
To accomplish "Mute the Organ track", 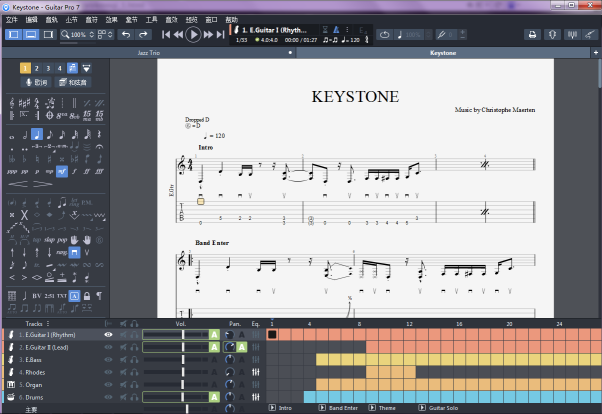I will pos(122,385).
